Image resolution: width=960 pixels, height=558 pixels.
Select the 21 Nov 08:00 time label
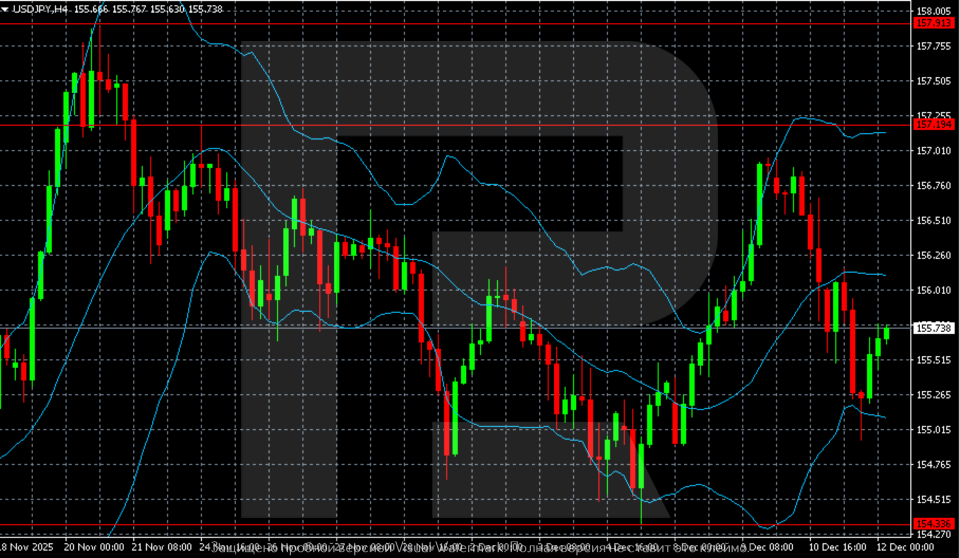click(x=163, y=548)
